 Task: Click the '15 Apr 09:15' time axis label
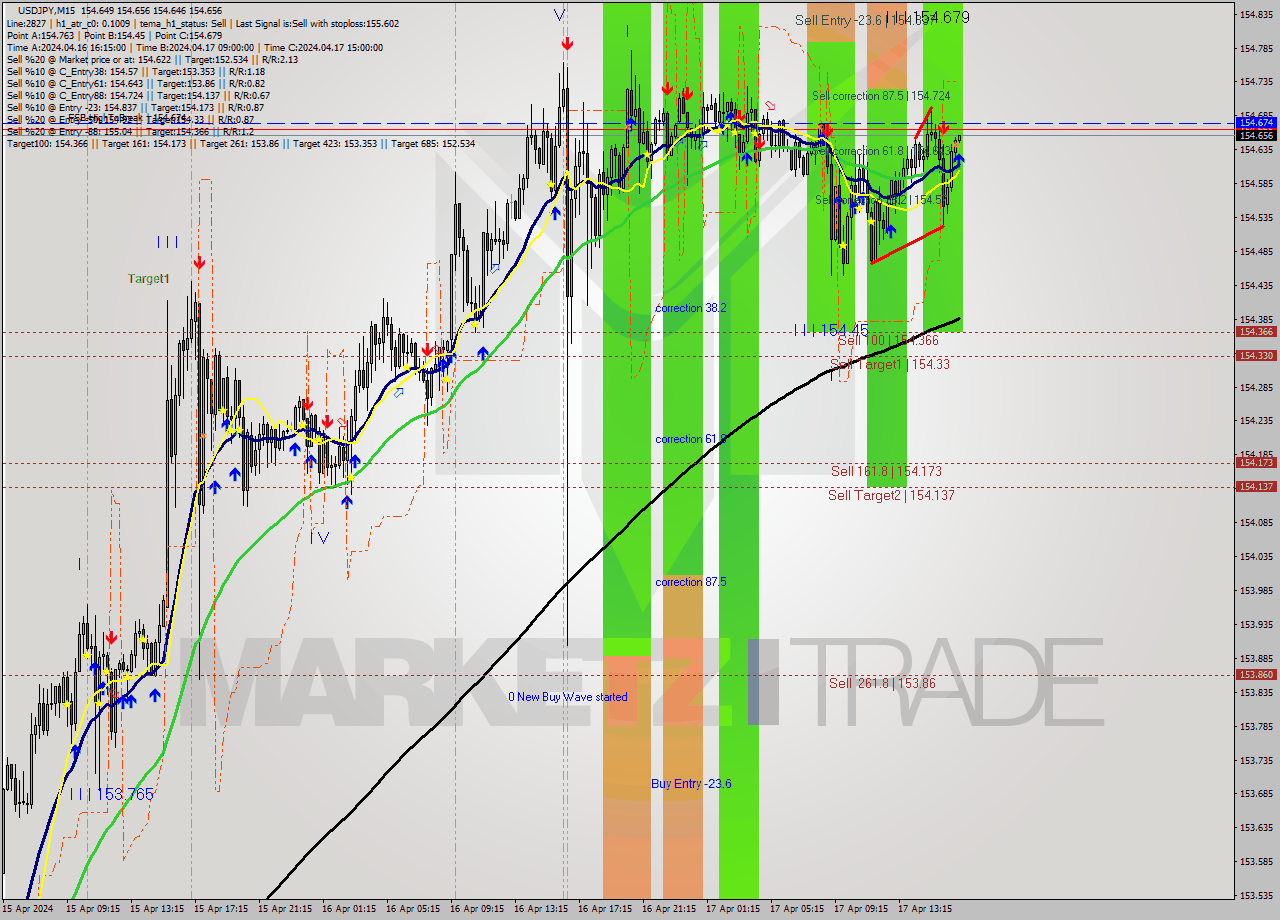[x=95, y=909]
